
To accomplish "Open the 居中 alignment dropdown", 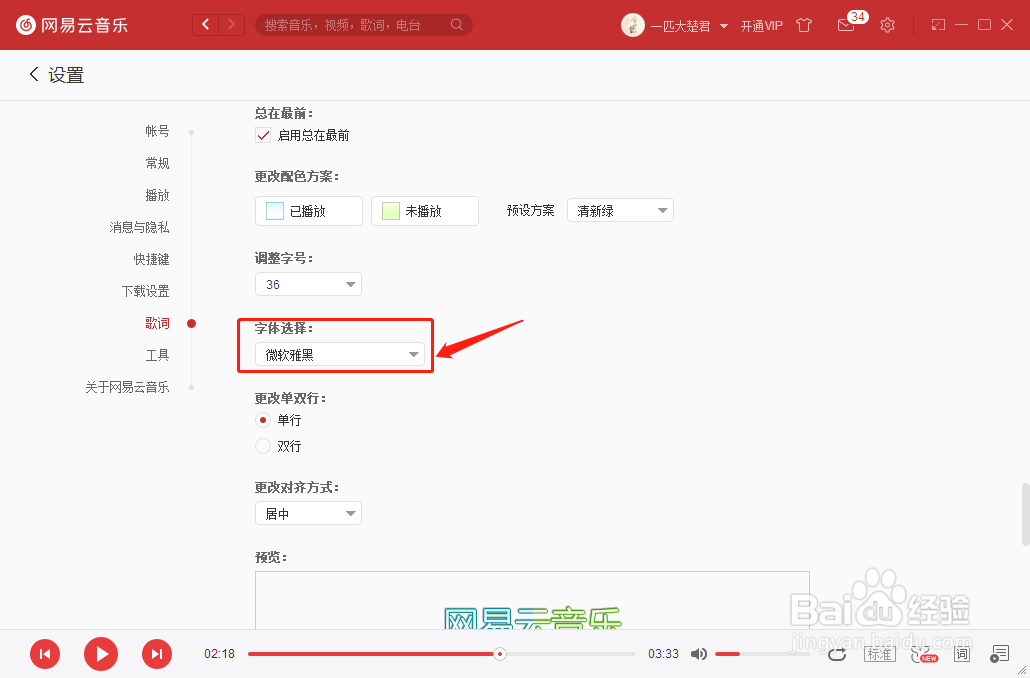I will tap(308, 513).
